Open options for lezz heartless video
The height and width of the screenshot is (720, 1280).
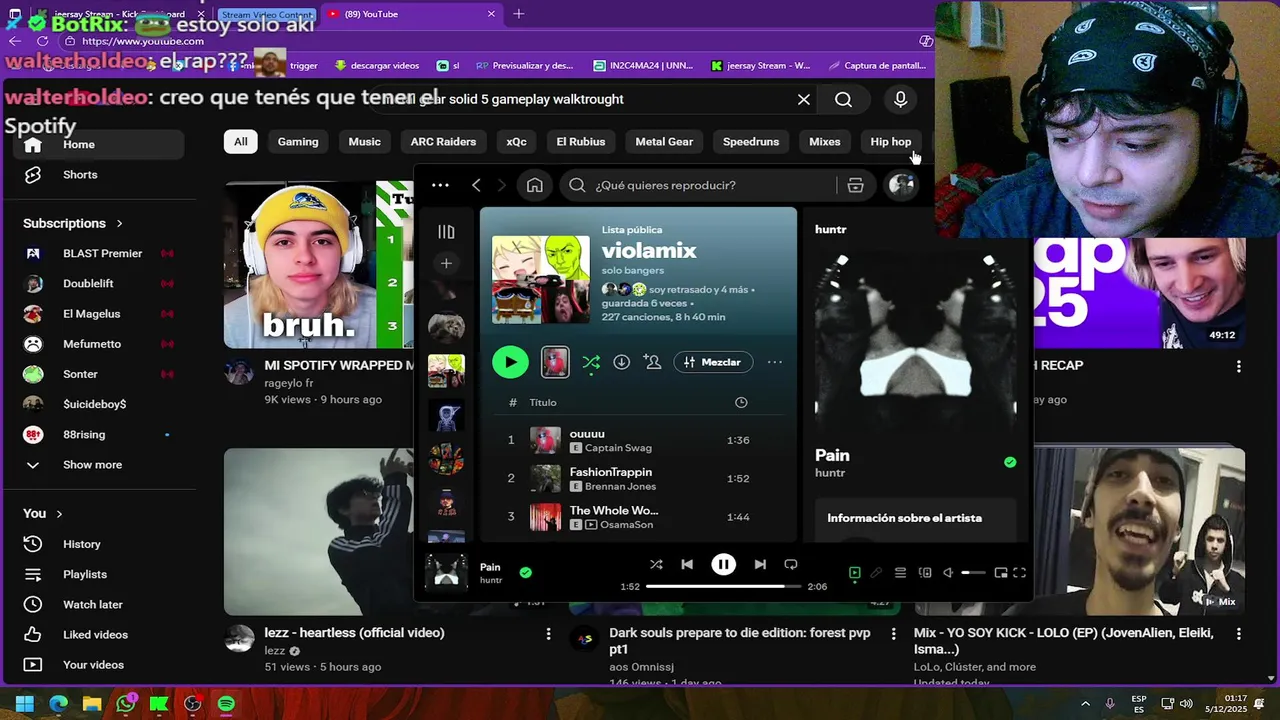click(548, 634)
